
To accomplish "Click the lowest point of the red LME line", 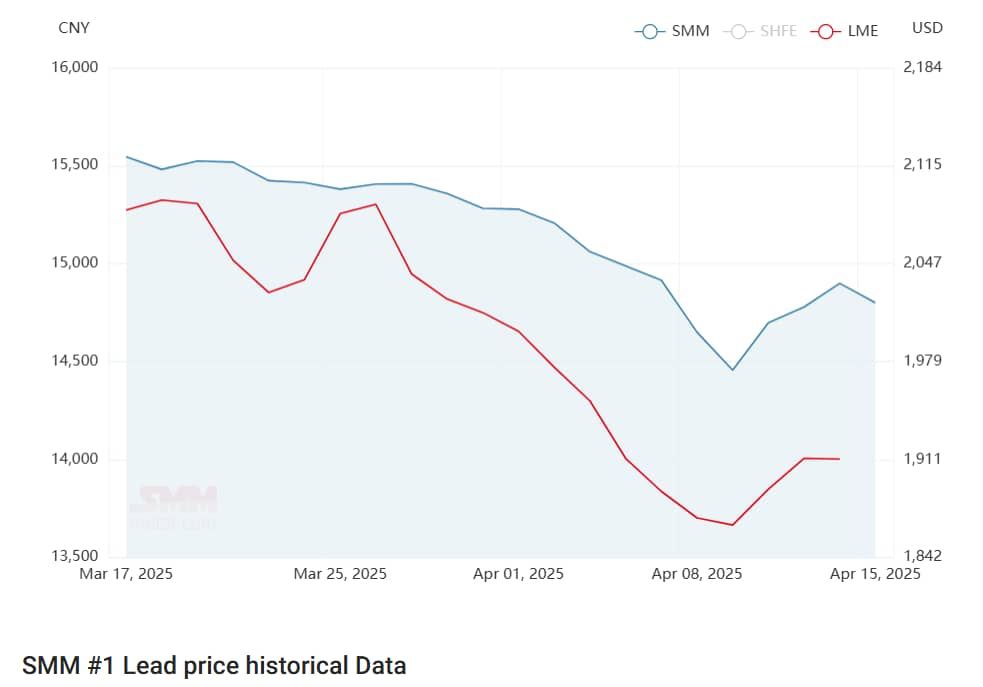I will tap(733, 525).
